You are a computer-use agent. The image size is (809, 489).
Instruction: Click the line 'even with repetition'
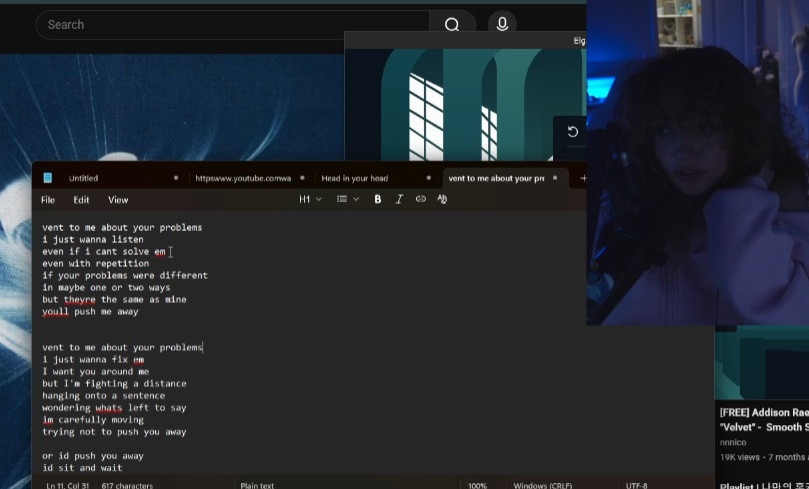point(95,263)
